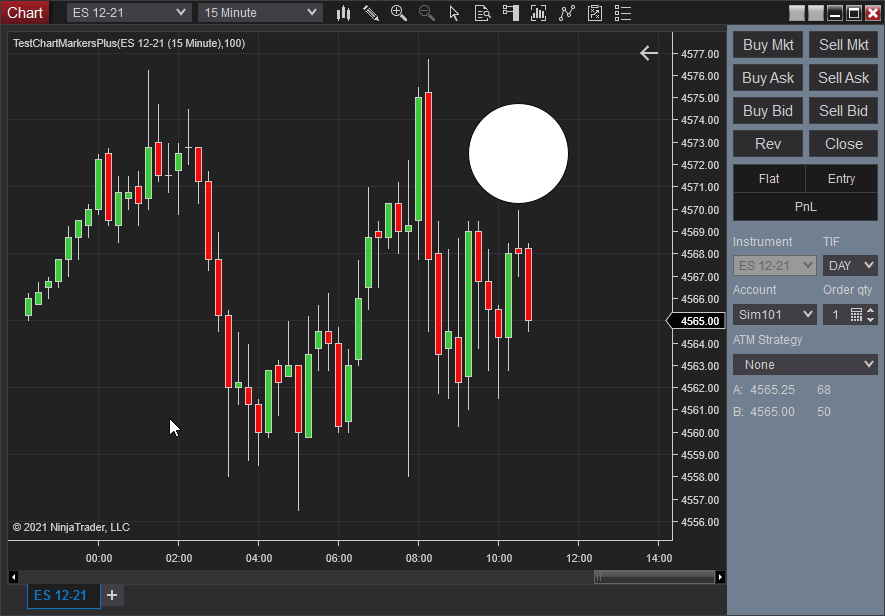
Task: Open the Indicators icon on the toolbar
Action: click(x=538, y=13)
